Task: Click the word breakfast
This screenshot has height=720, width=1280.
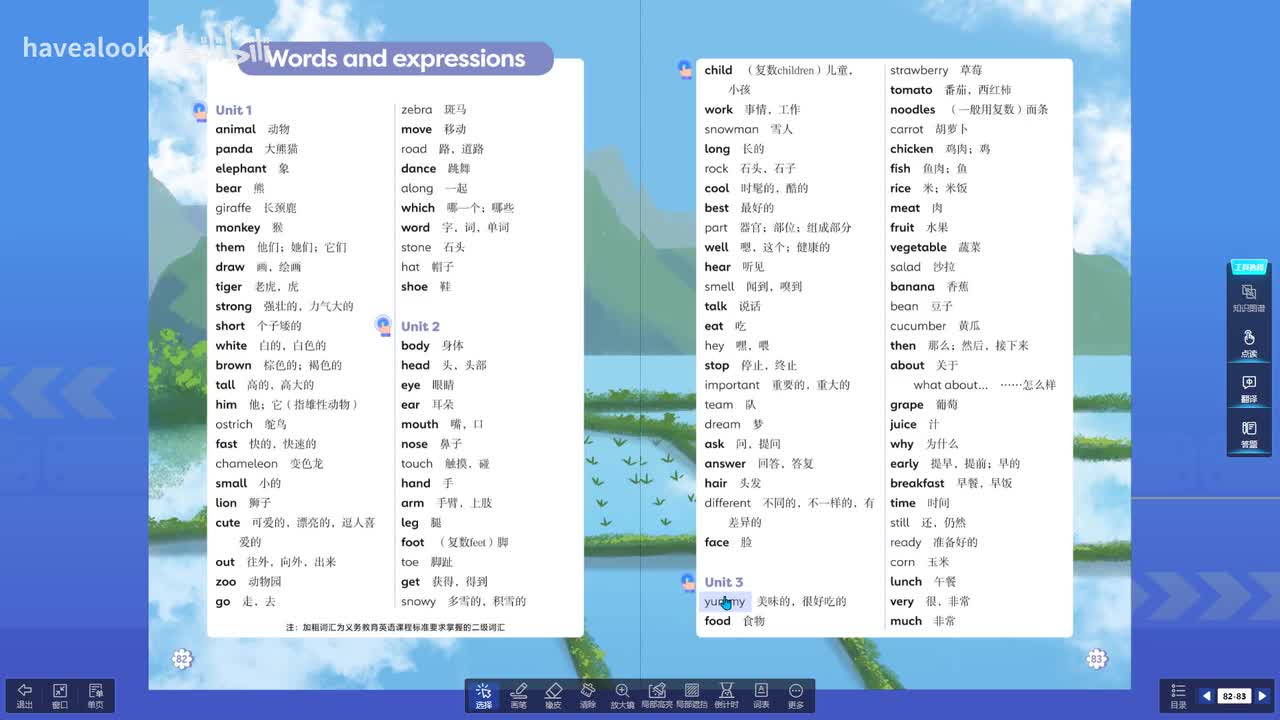Action: coord(917,483)
